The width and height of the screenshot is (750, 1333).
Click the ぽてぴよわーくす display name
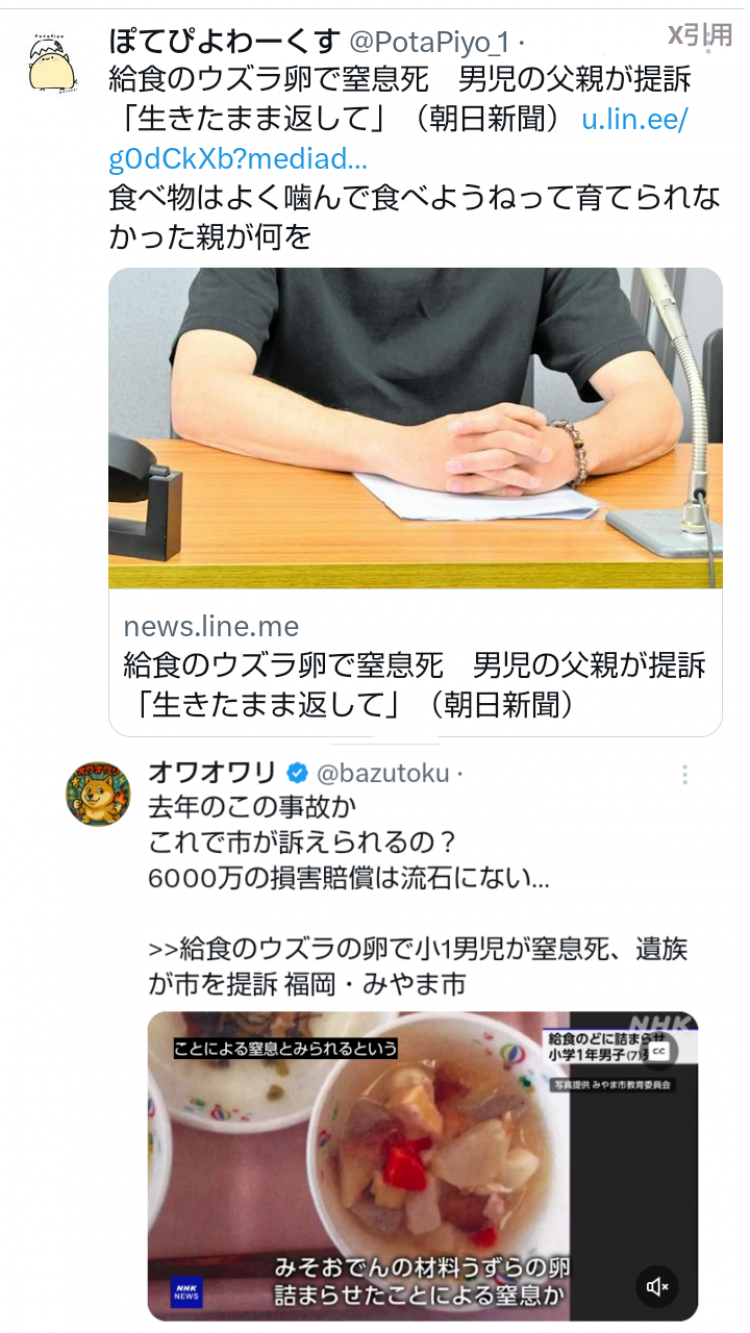(224, 42)
